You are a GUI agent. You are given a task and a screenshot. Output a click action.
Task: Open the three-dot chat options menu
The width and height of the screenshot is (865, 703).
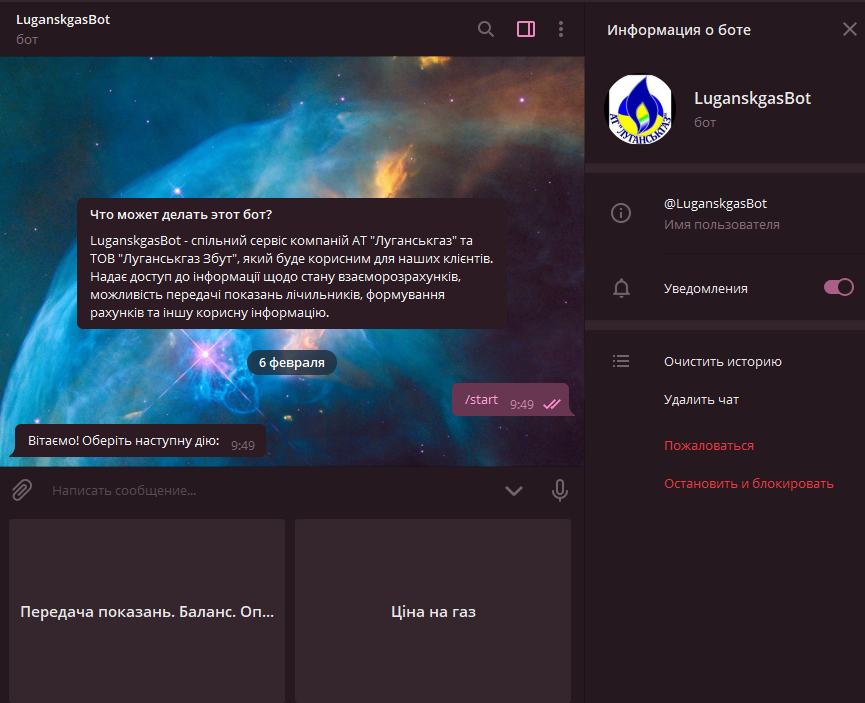(x=561, y=29)
